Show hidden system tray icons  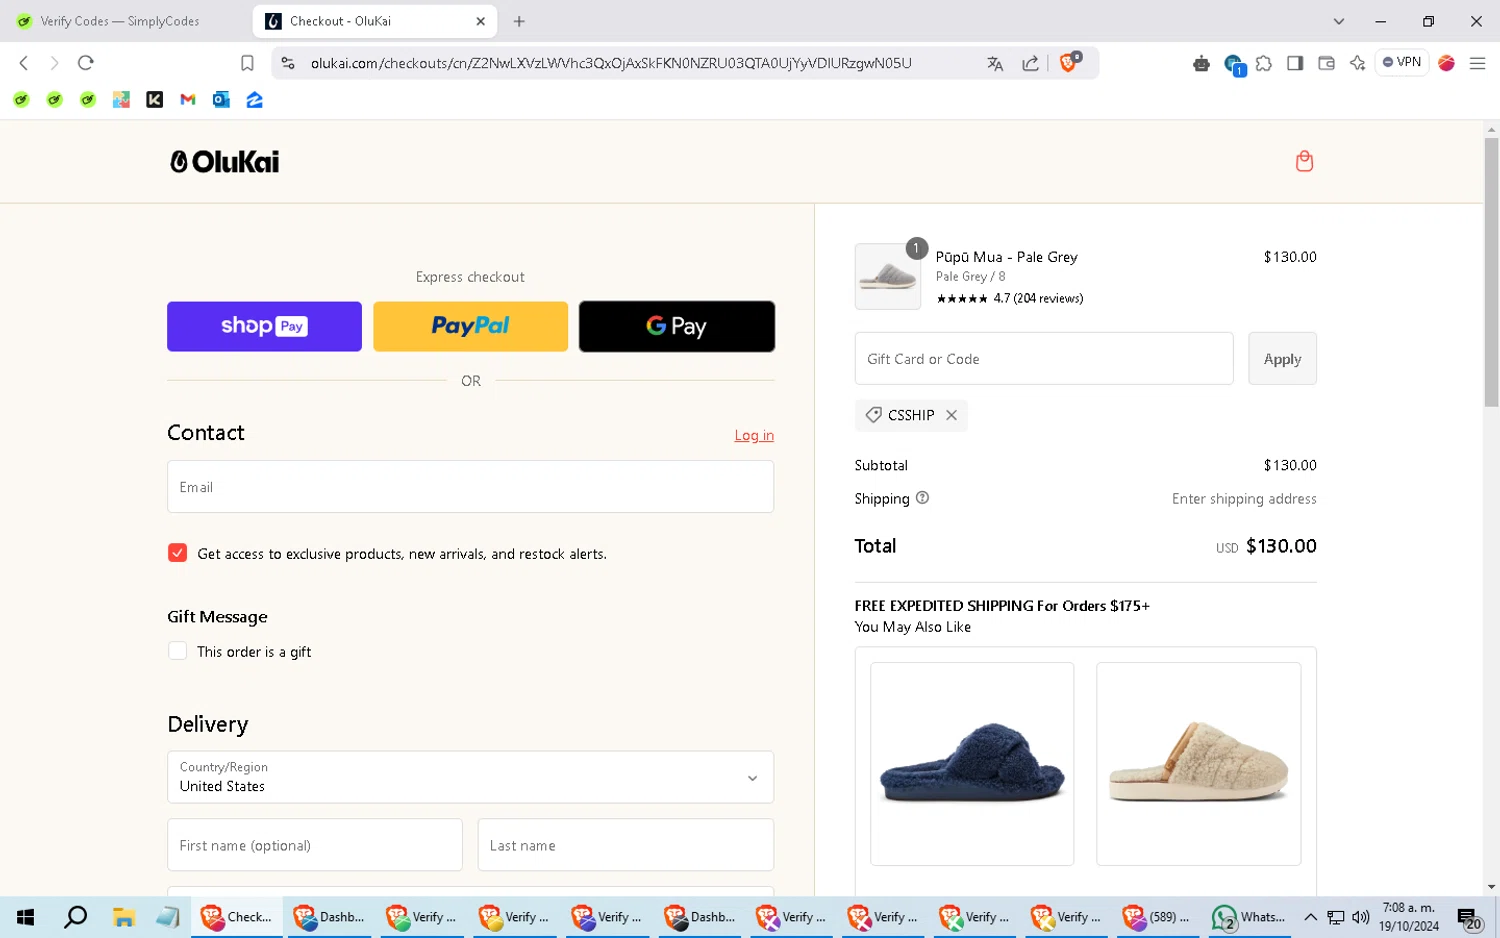[1310, 917]
